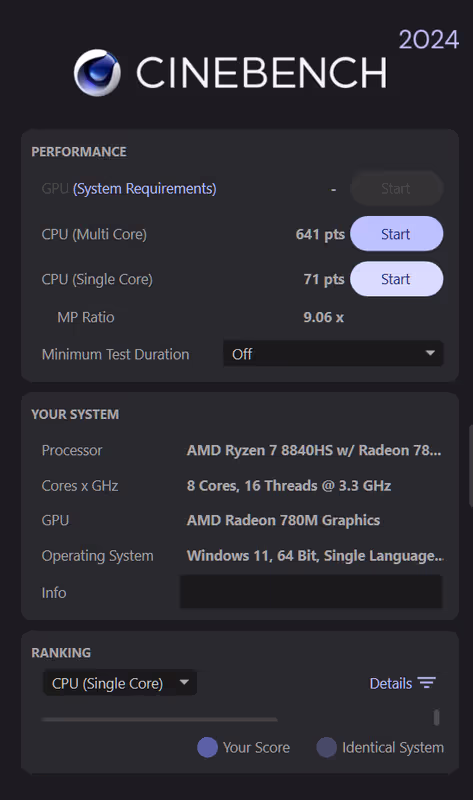Click the ranking list scrollbar handle

click(x=436, y=717)
